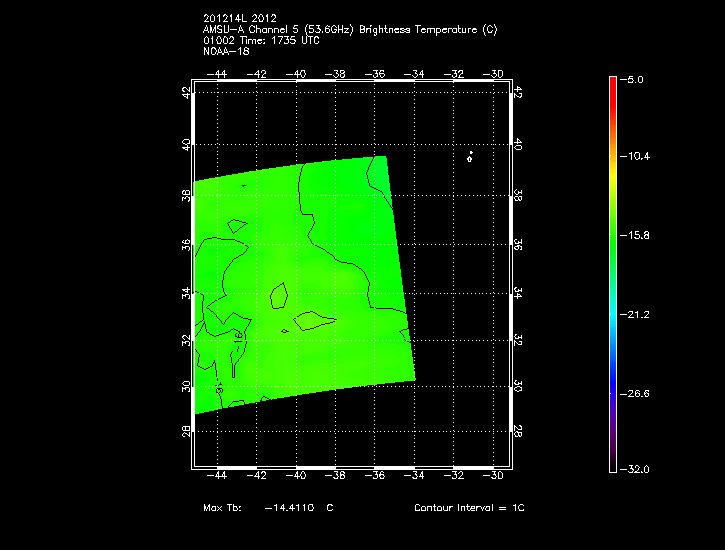Click the Contour Interval = 1C label
725x550 pixels.
click(x=469, y=508)
